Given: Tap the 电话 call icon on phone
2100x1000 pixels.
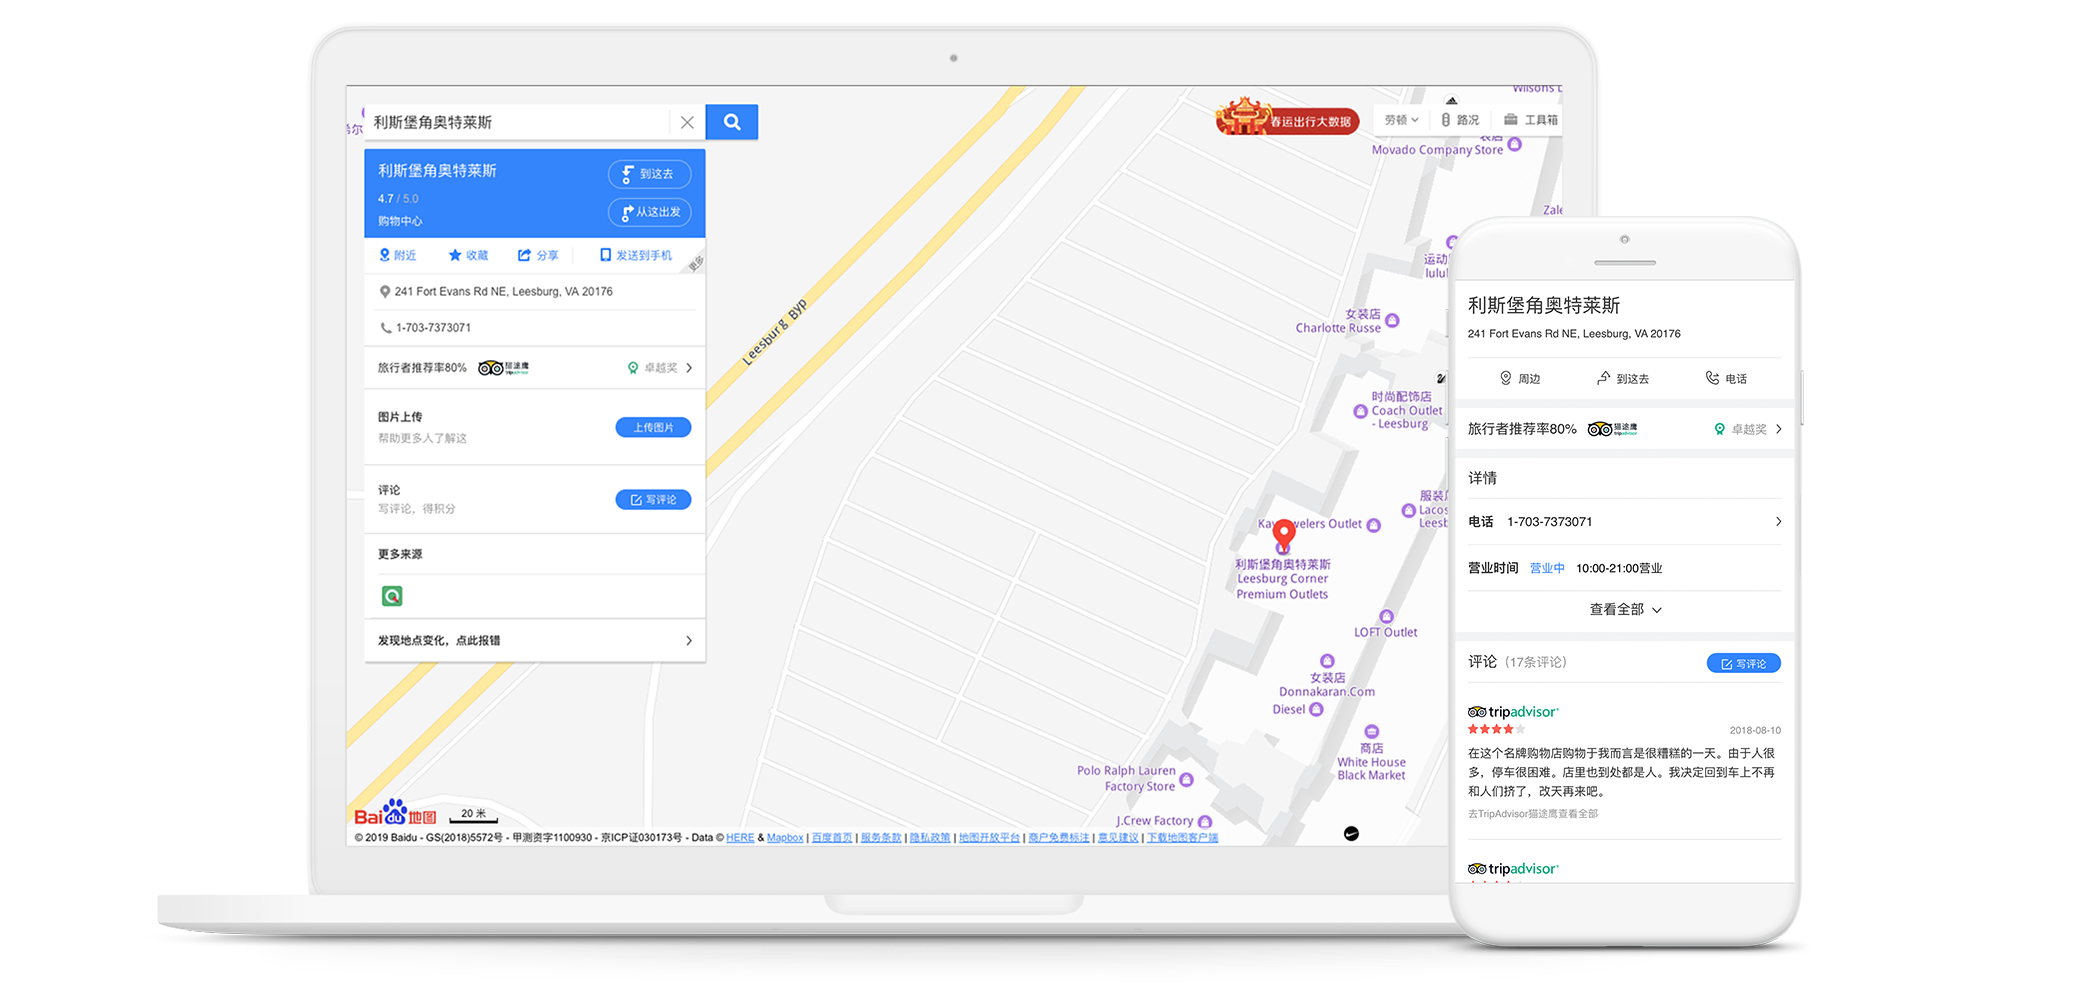Looking at the screenshot, I should (1726, 379).
